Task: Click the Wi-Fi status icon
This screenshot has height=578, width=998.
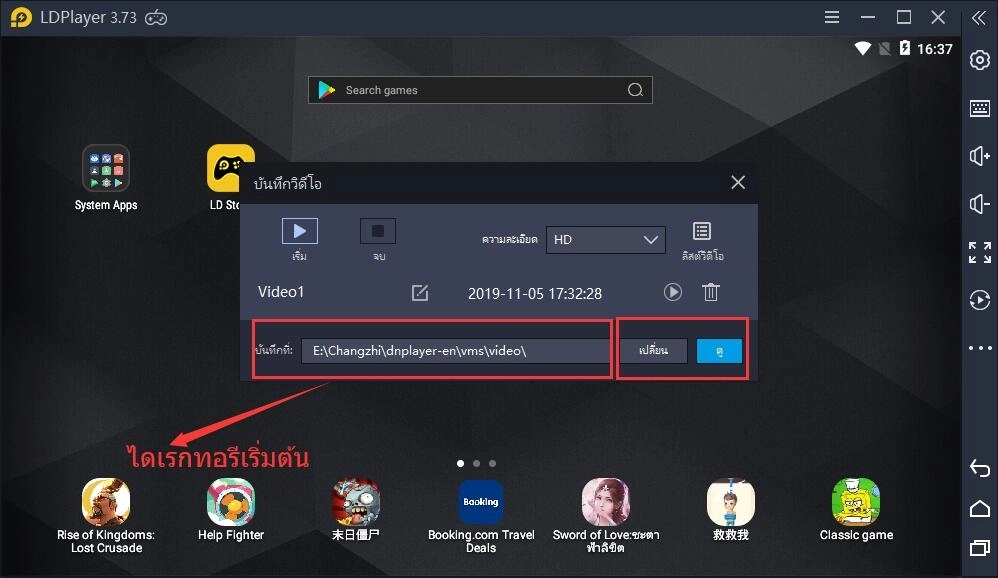Action: (x=863, y=48)
